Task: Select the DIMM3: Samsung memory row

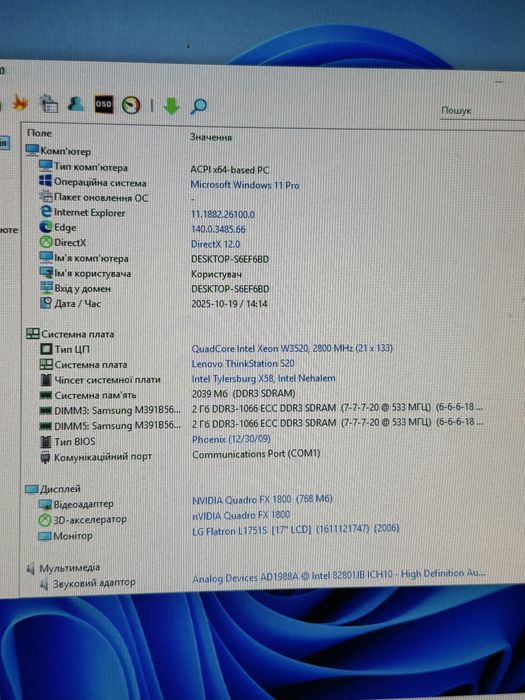Action: point(110,410)
